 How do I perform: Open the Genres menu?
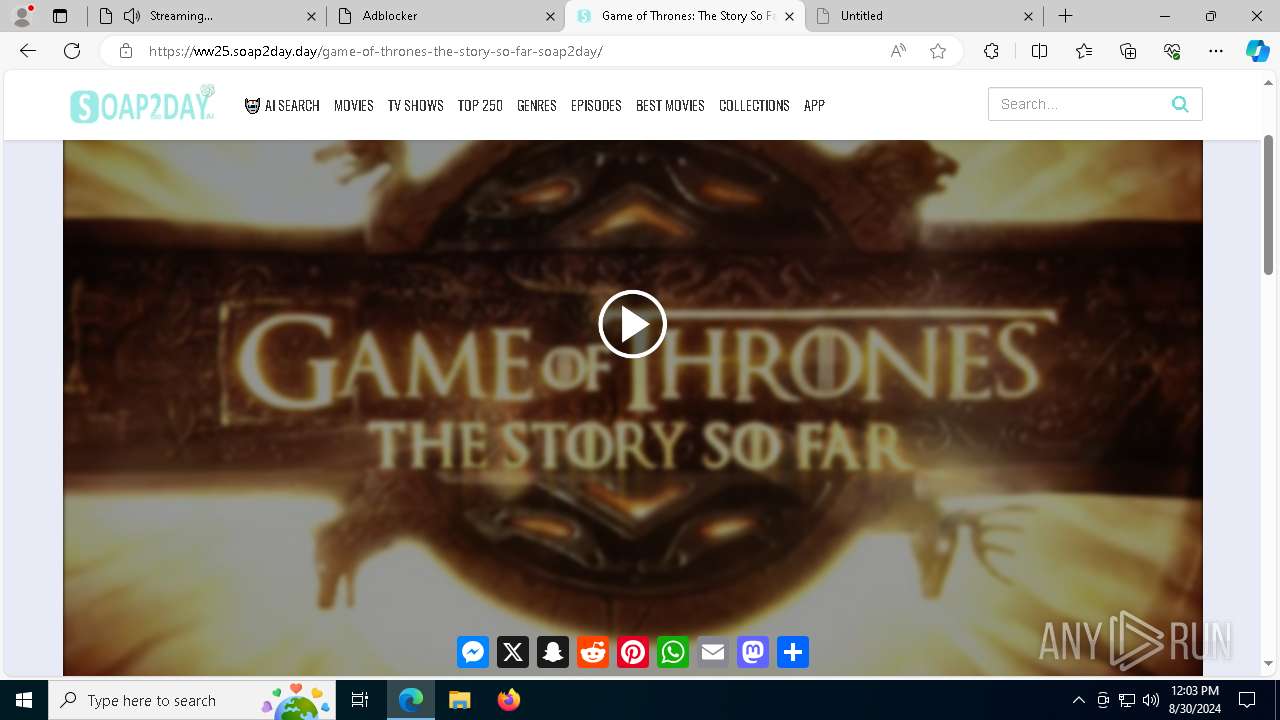click(537, 105)
